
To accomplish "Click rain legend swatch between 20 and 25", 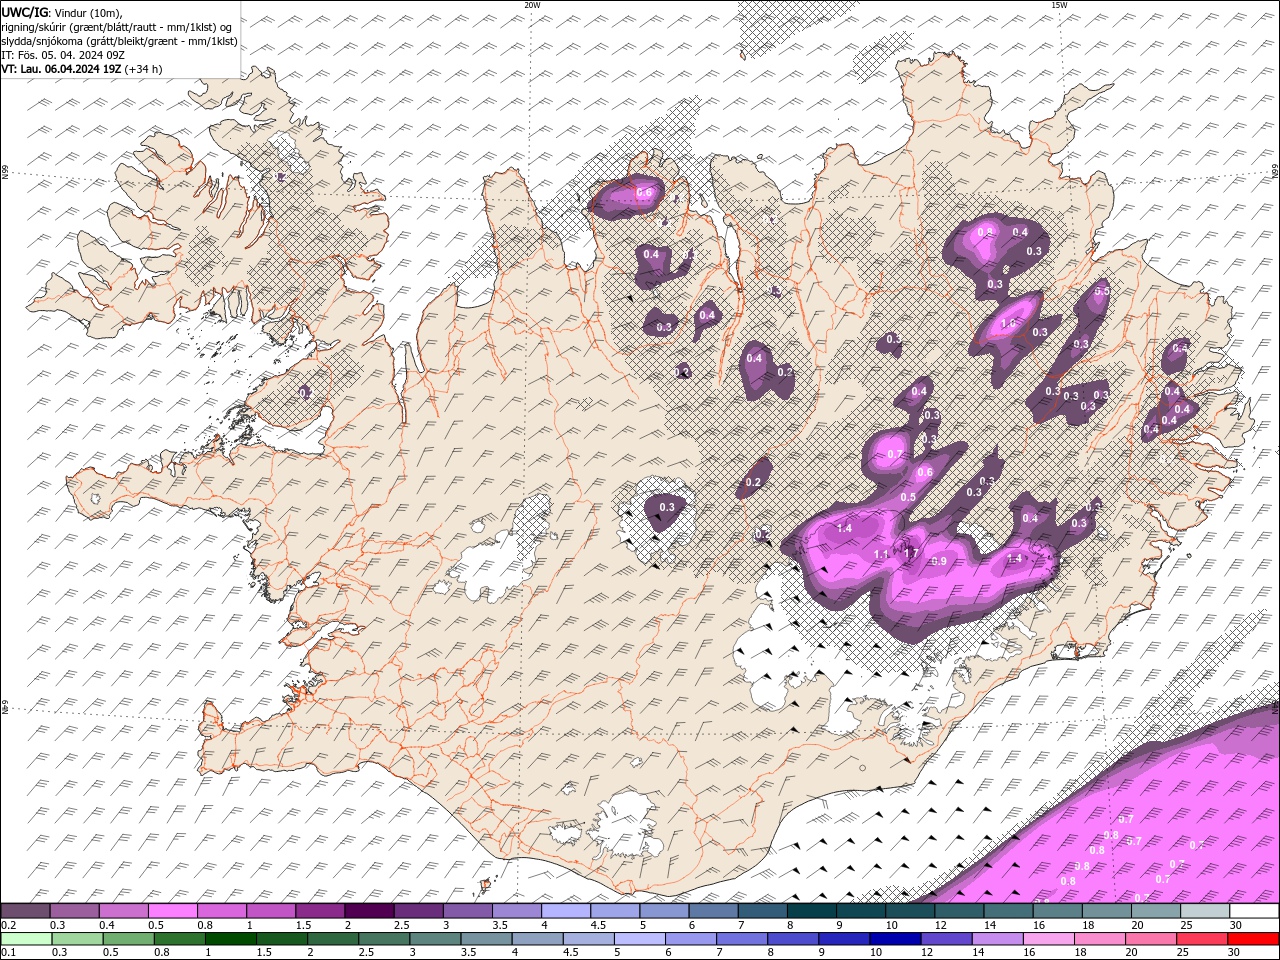I will (x=1150, y=939).
